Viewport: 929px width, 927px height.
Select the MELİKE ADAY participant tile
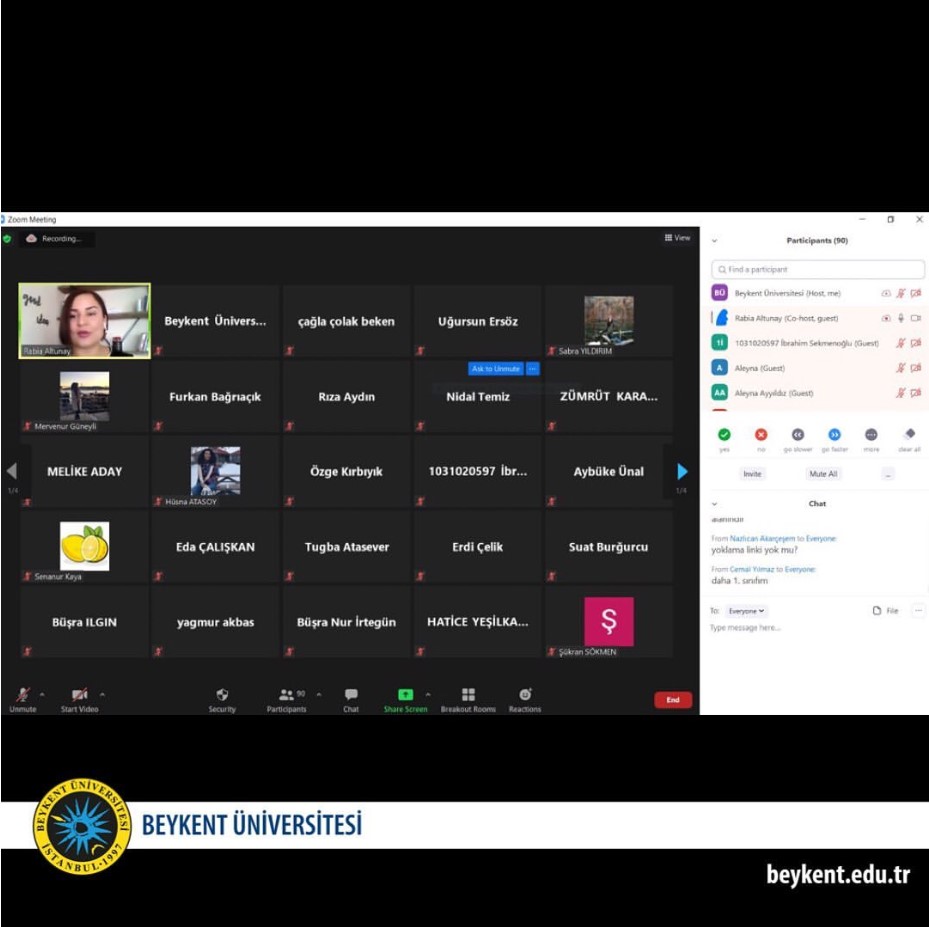click(84, 471)
